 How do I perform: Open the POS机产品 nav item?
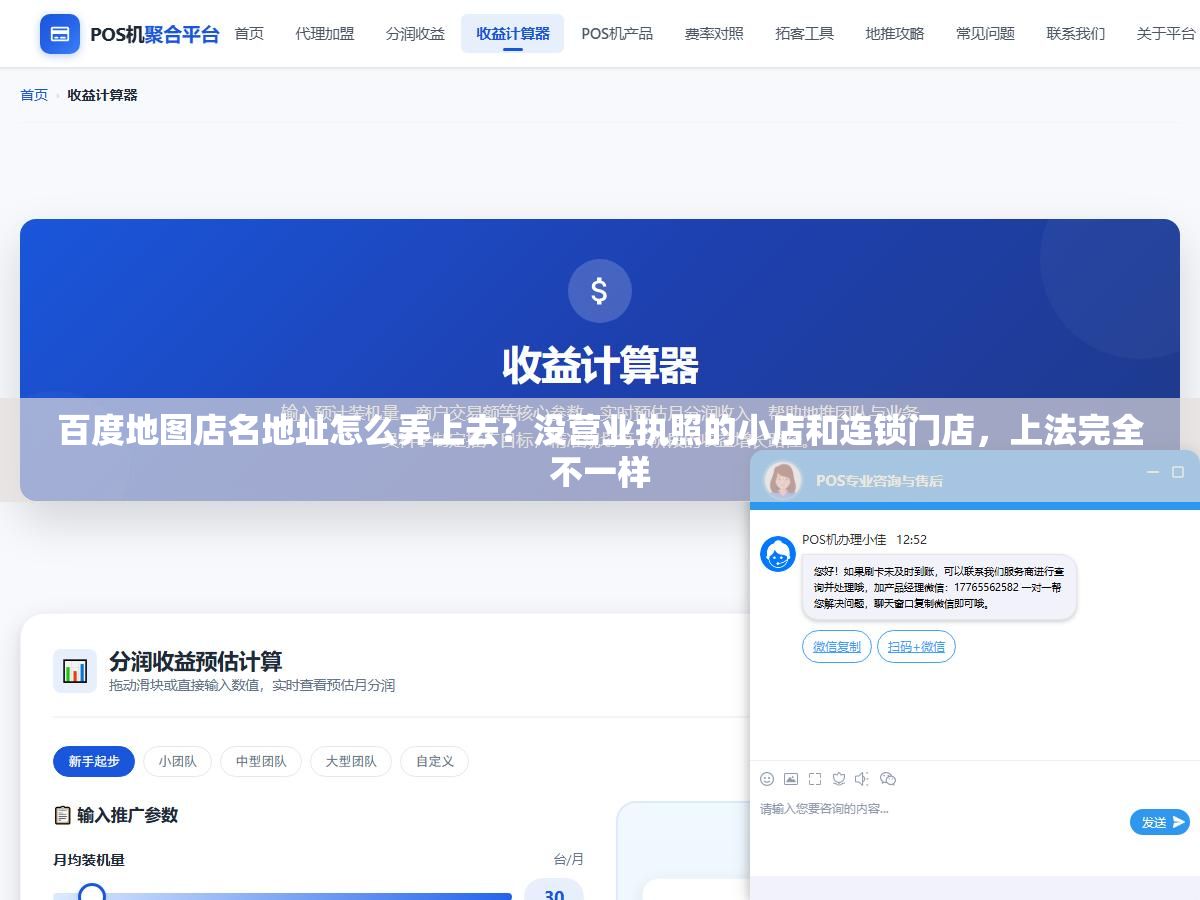617,34
